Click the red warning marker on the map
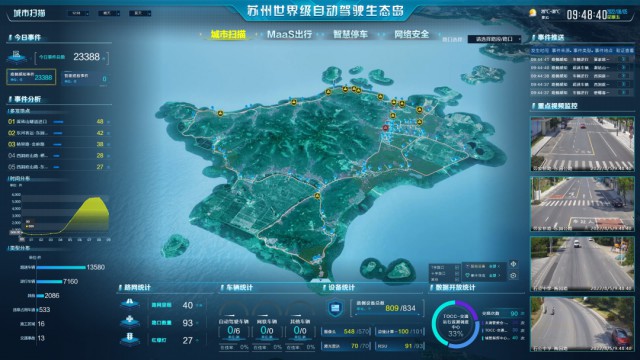 (385, 128)
